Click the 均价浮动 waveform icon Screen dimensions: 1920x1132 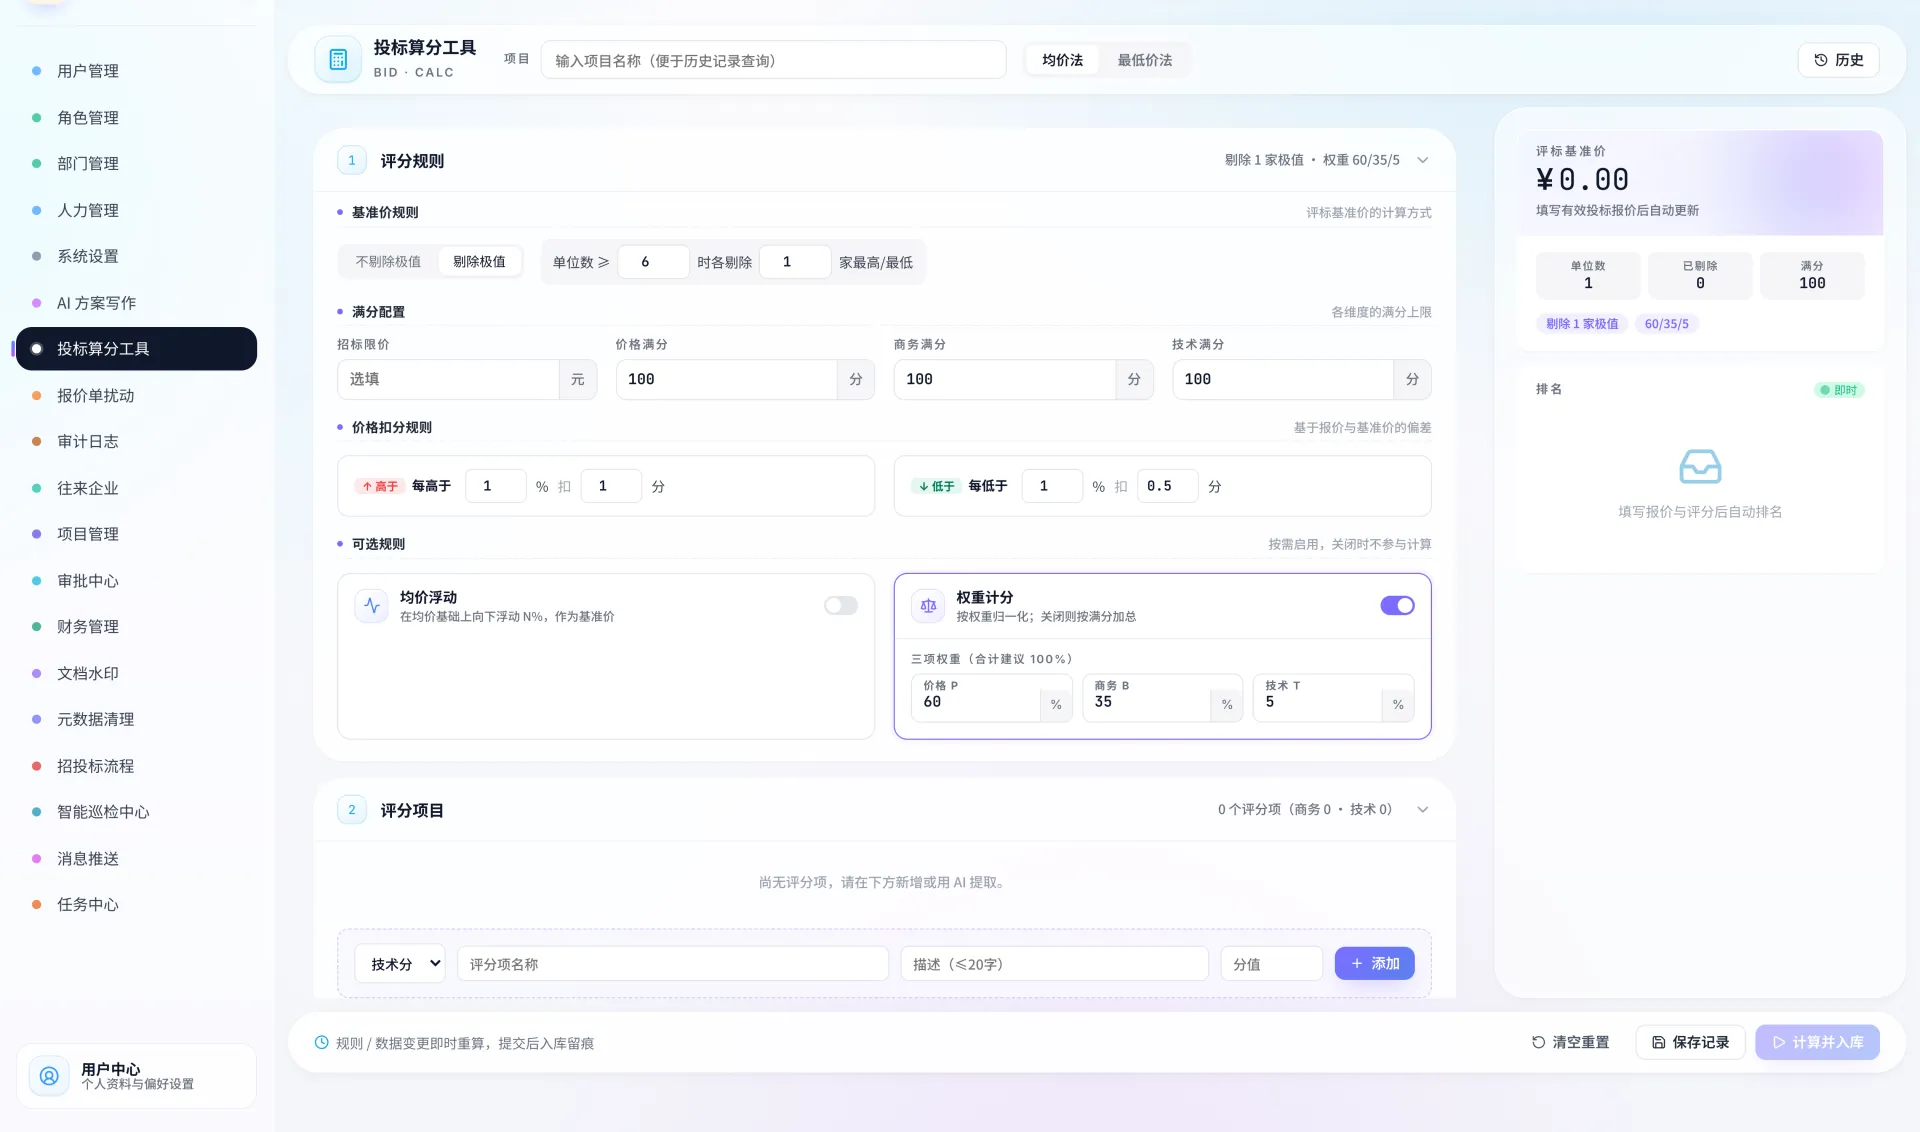[372, 605]
